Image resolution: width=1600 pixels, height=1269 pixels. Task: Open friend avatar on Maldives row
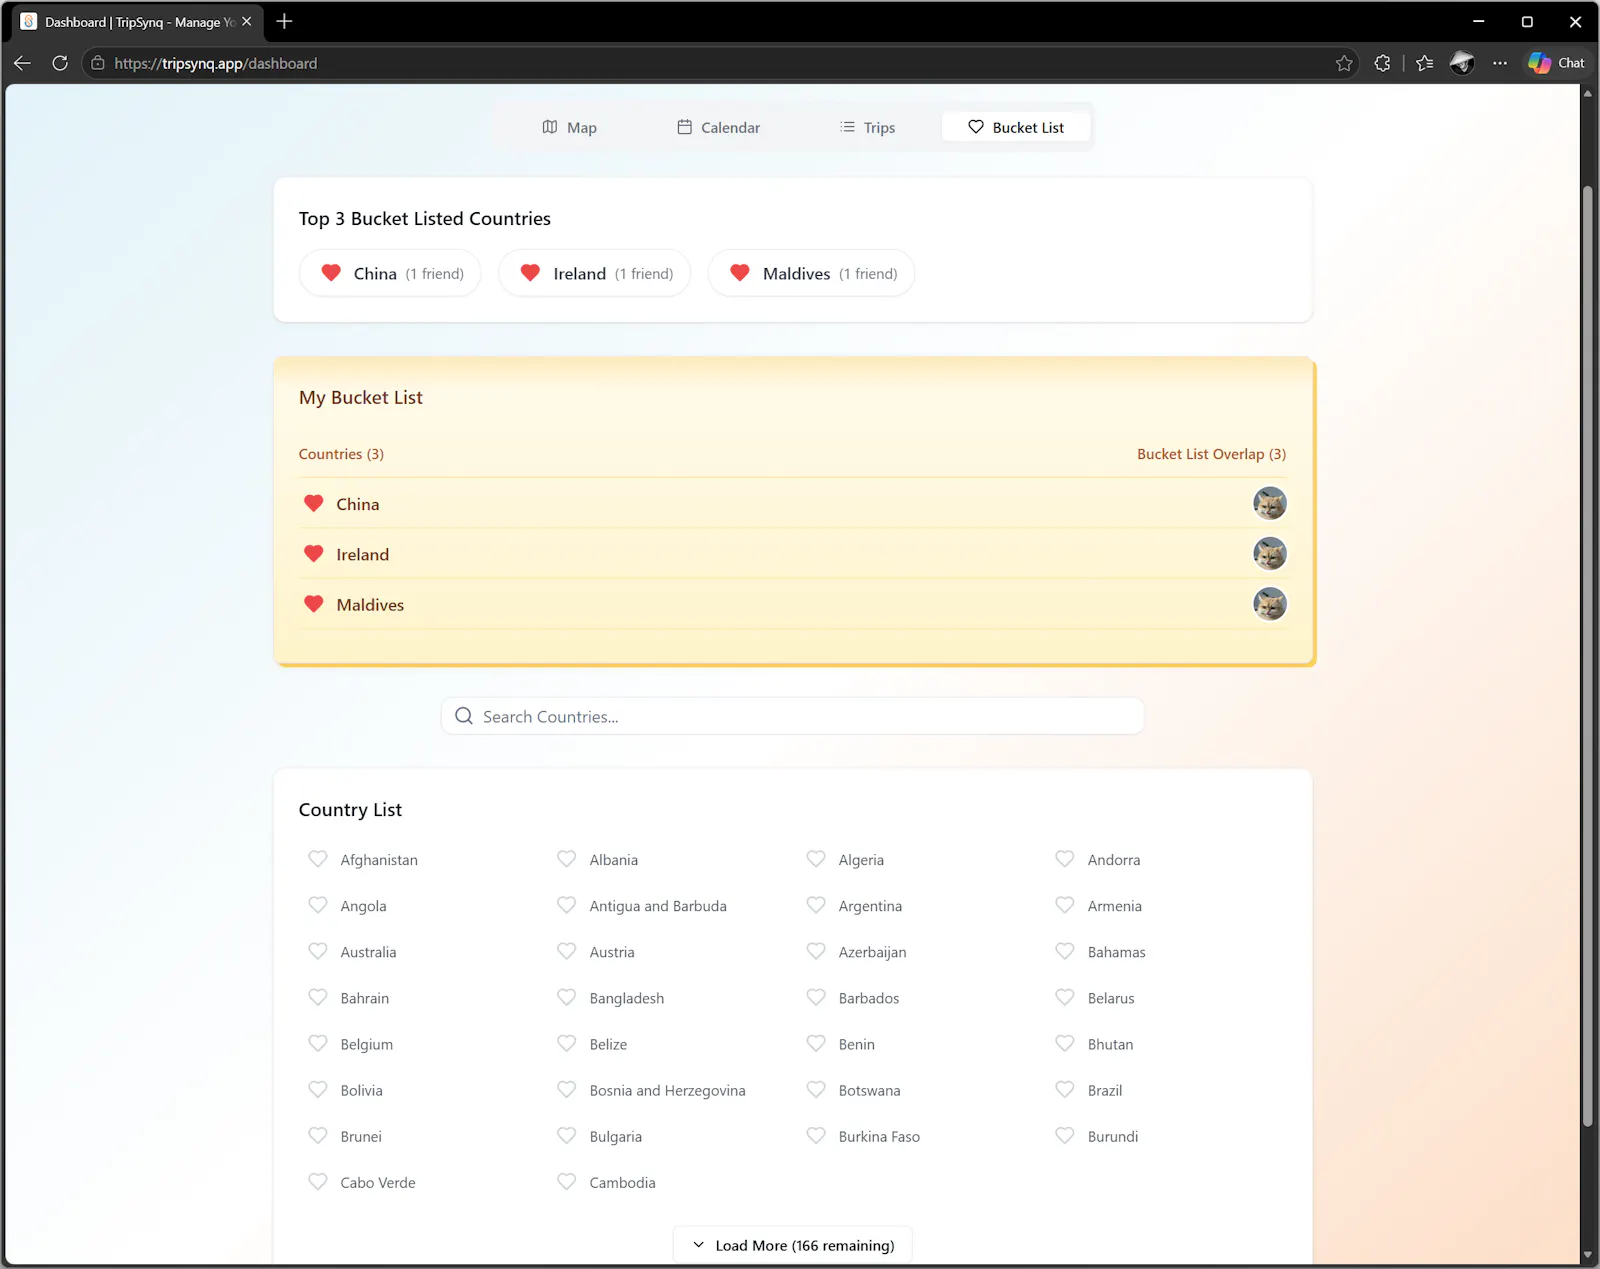tap(1270, 604)
